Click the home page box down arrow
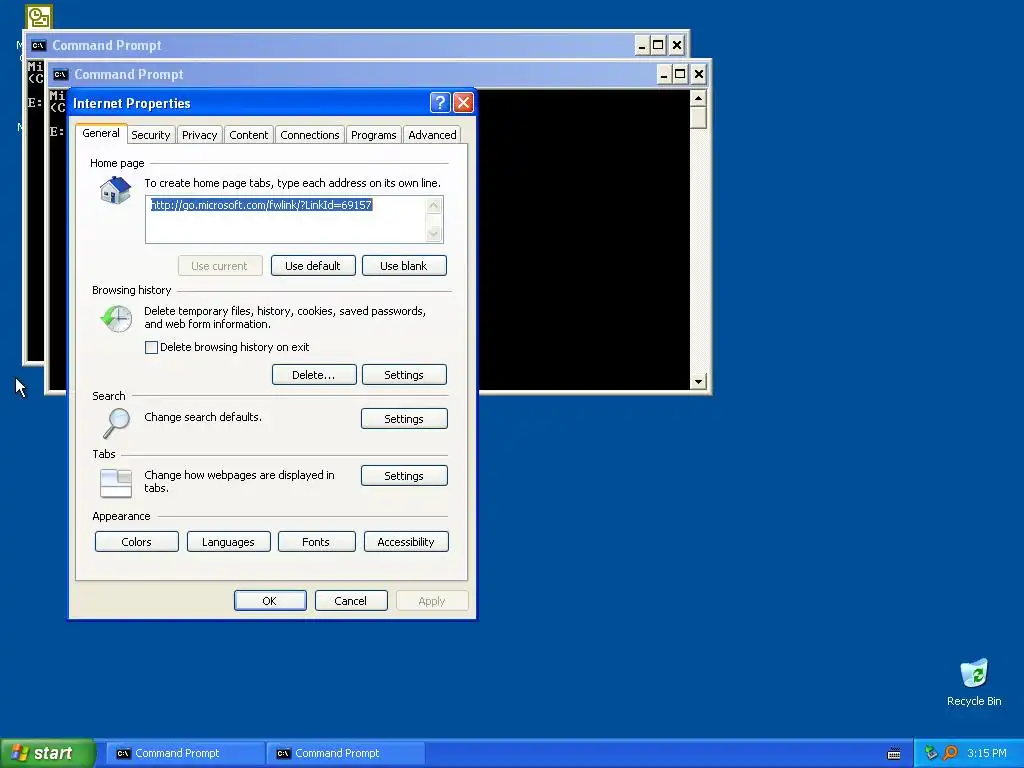Viewport: 1024px width, 768px height. point(434,233)
